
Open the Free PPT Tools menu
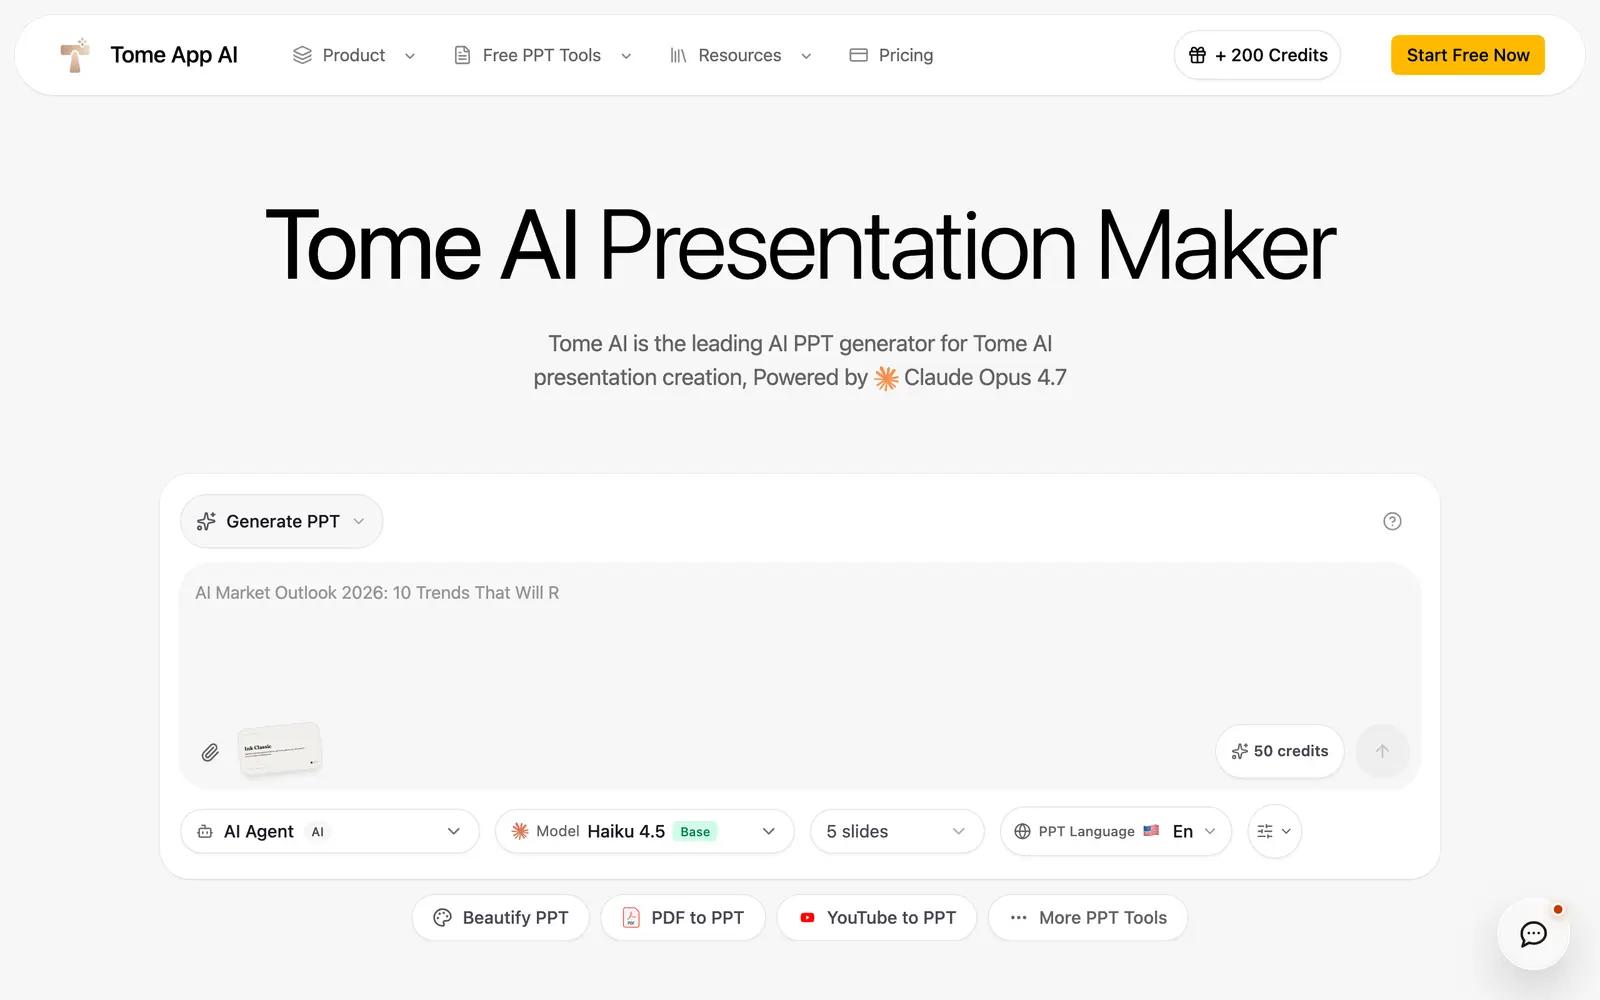[542, 55]
